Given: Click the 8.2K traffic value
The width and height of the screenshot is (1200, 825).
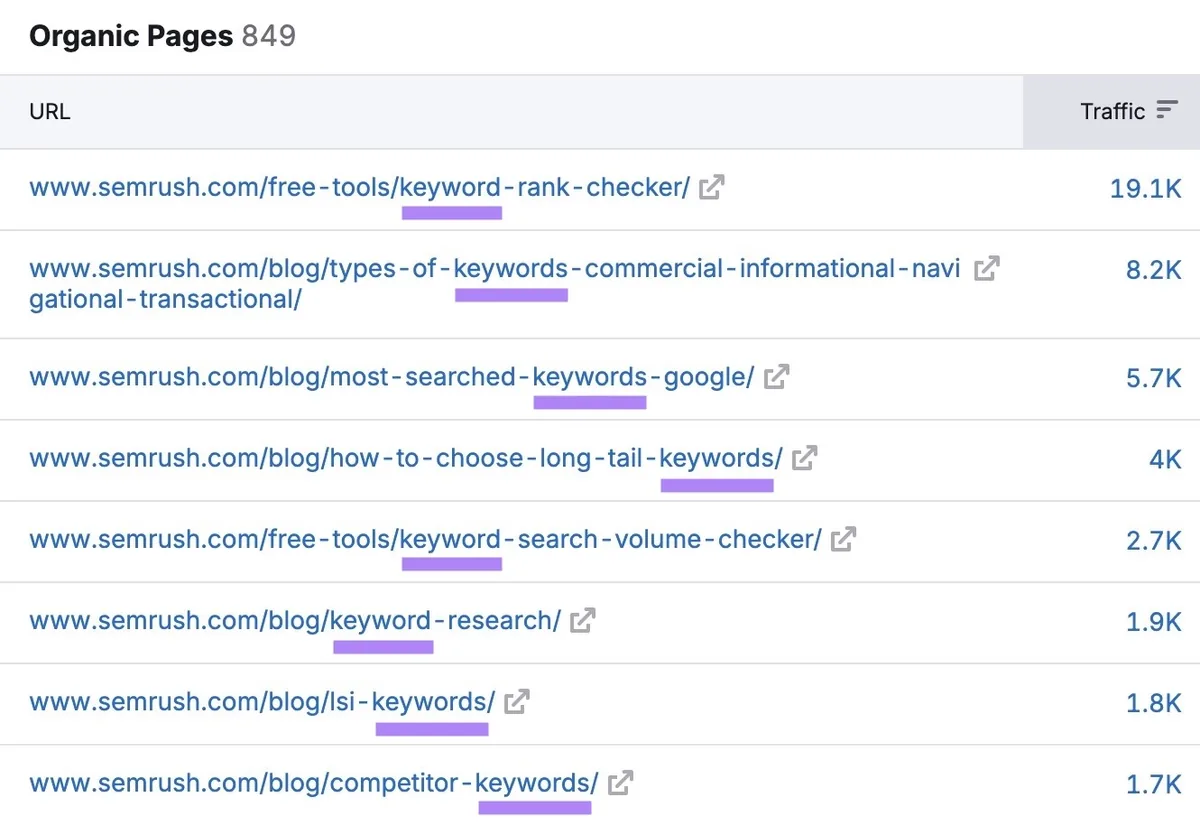Looking at the screenshot, I should coord(1154,269).
